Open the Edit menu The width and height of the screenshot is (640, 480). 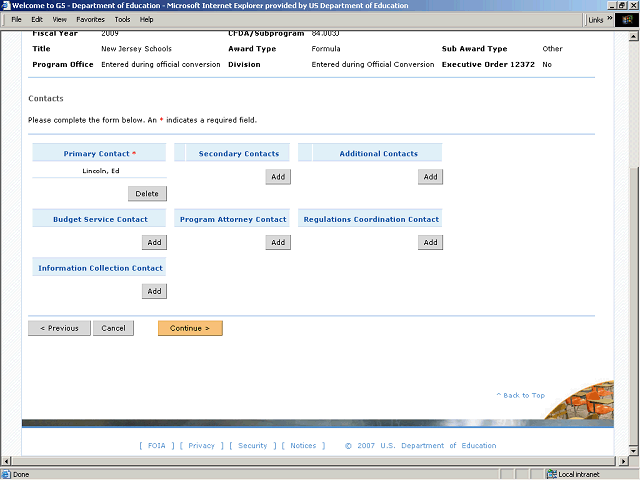click(x=37, y=19)
